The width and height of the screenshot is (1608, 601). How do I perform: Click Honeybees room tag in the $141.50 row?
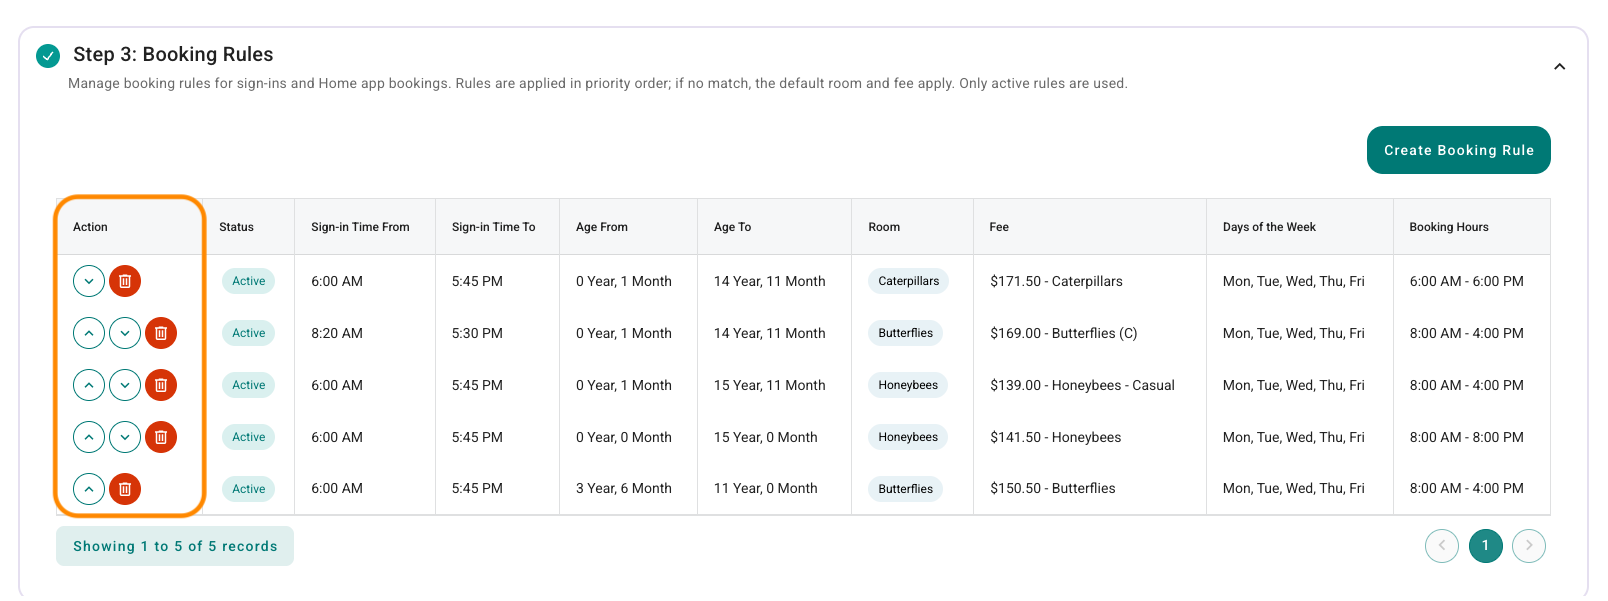pos(908,437)
